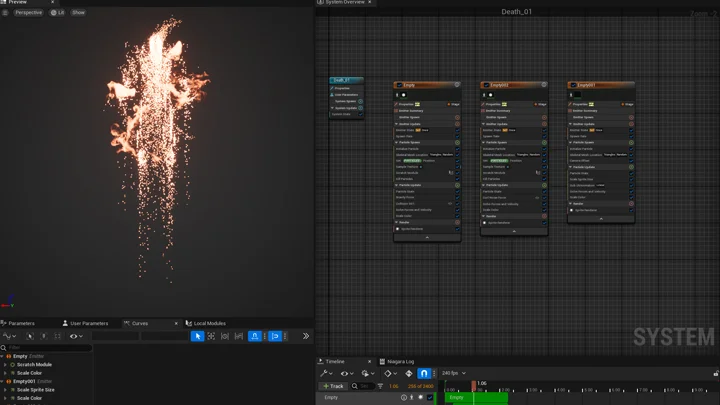This screenshot has height=405, width=720.
Task: Collapse the Empty002 emitter node with bottom arrow
Action: (x=514, y=231)
